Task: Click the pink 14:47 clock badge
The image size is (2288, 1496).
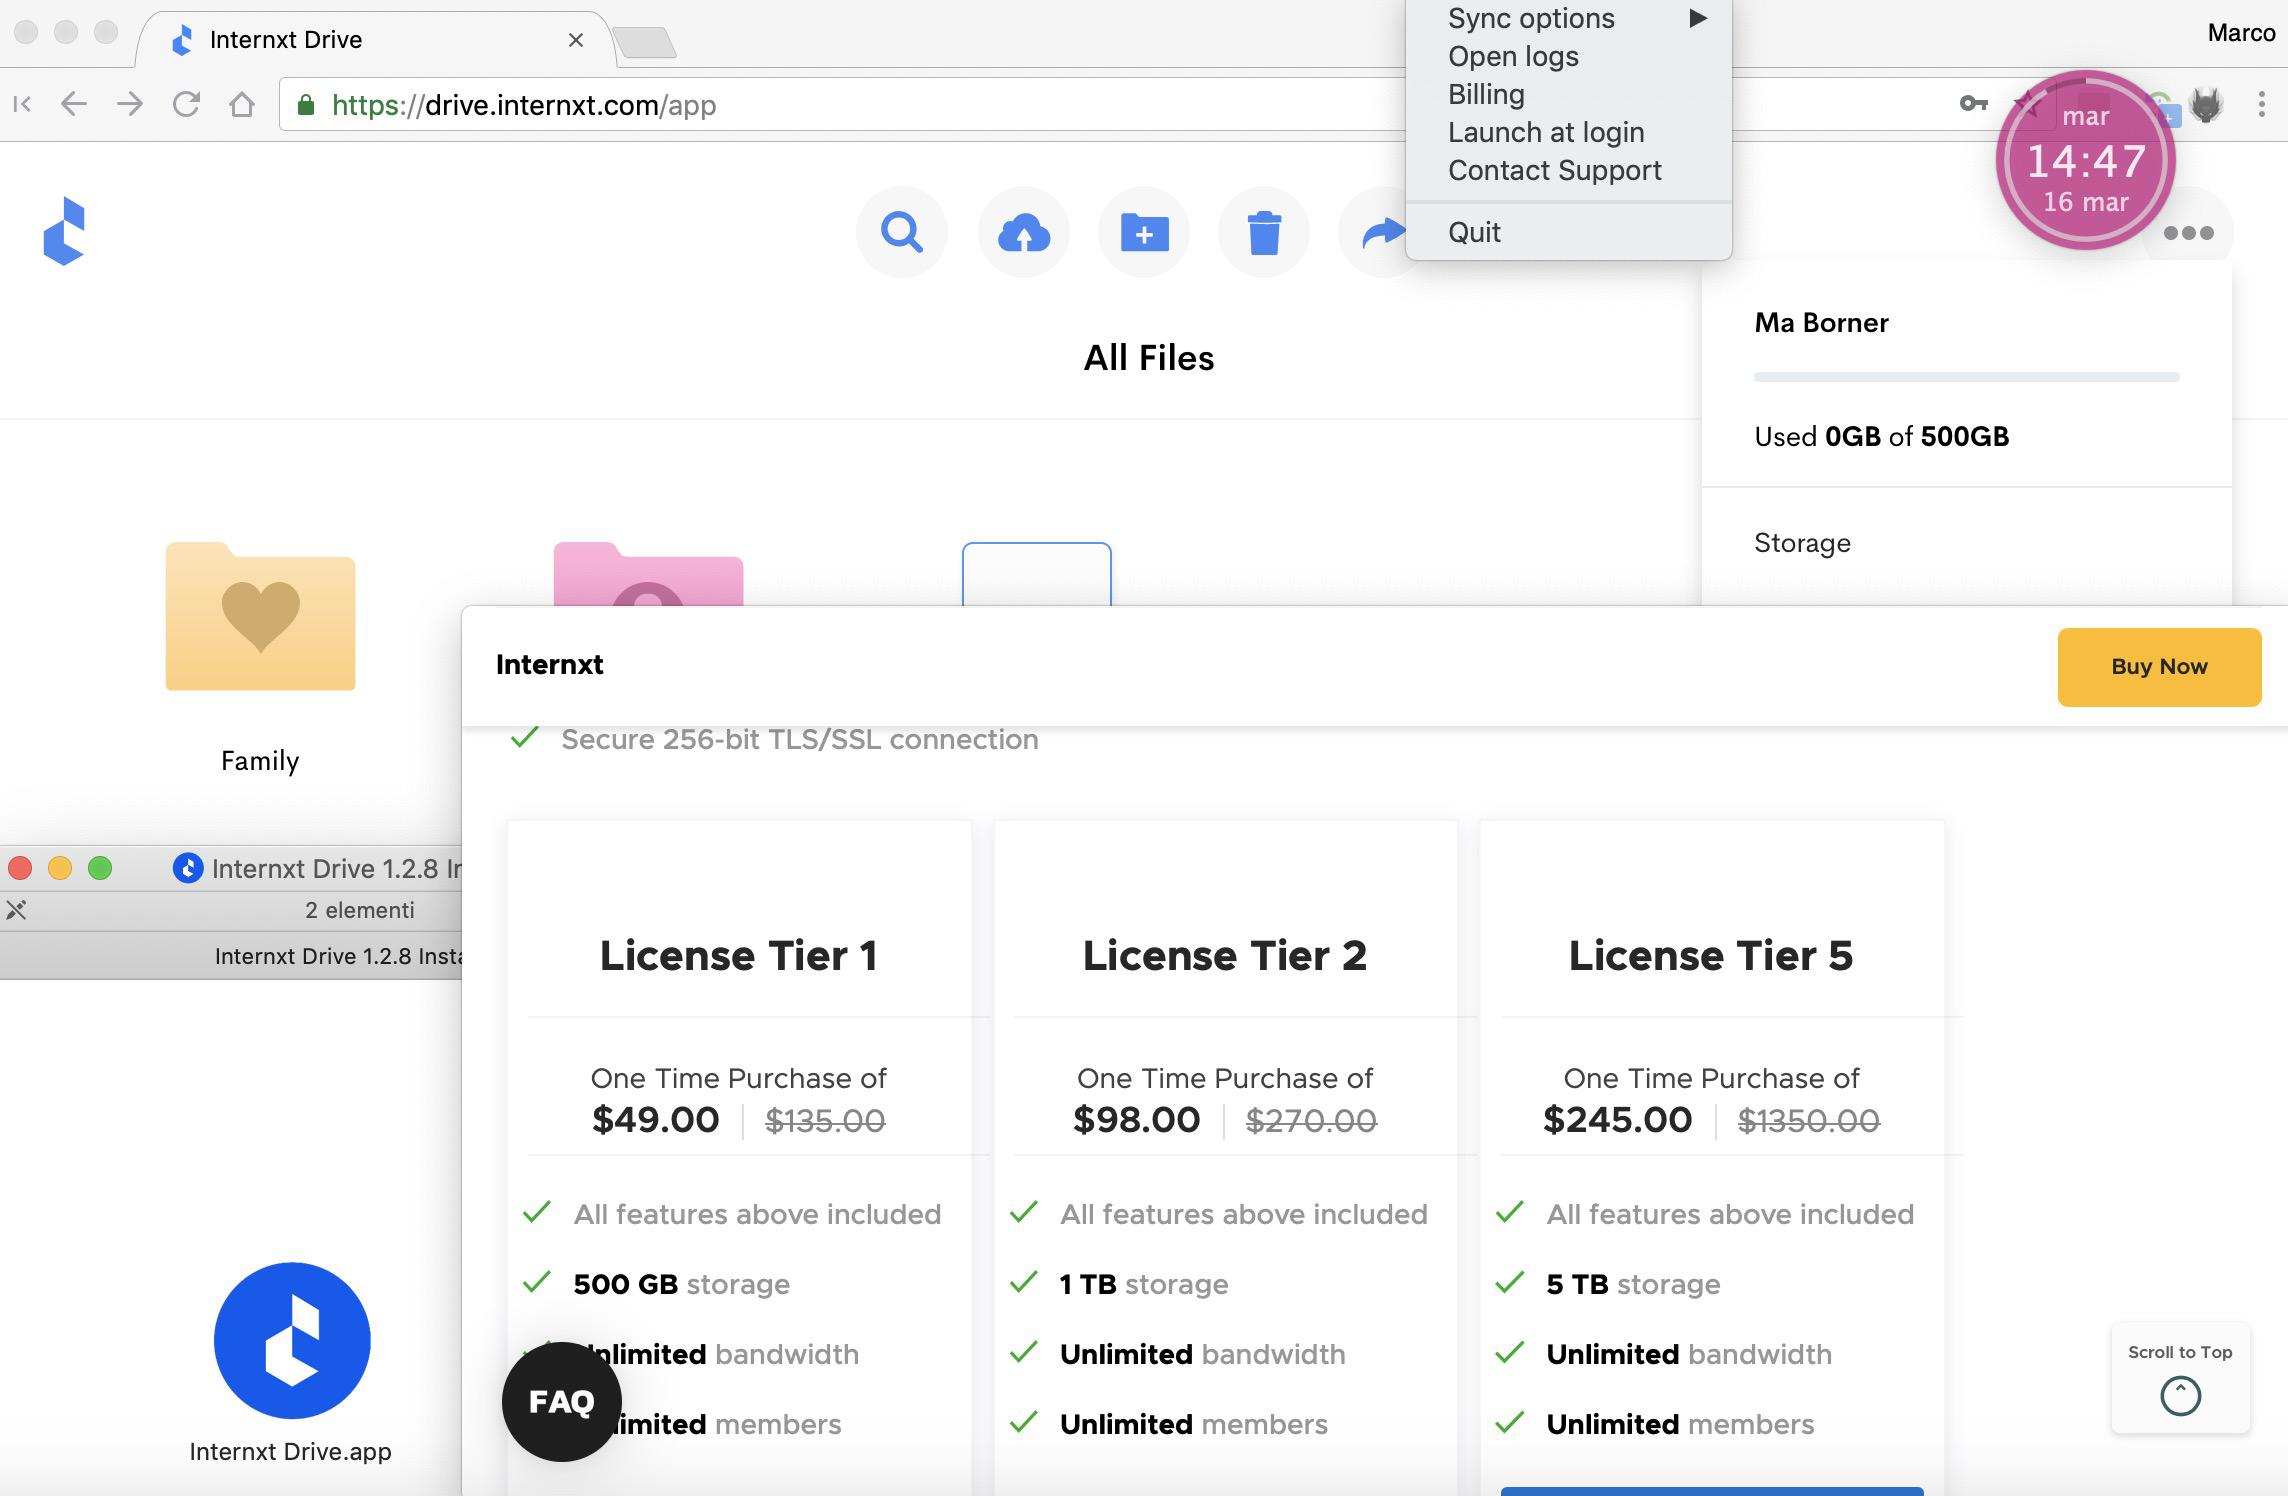Action: (x=2086, y=160)
